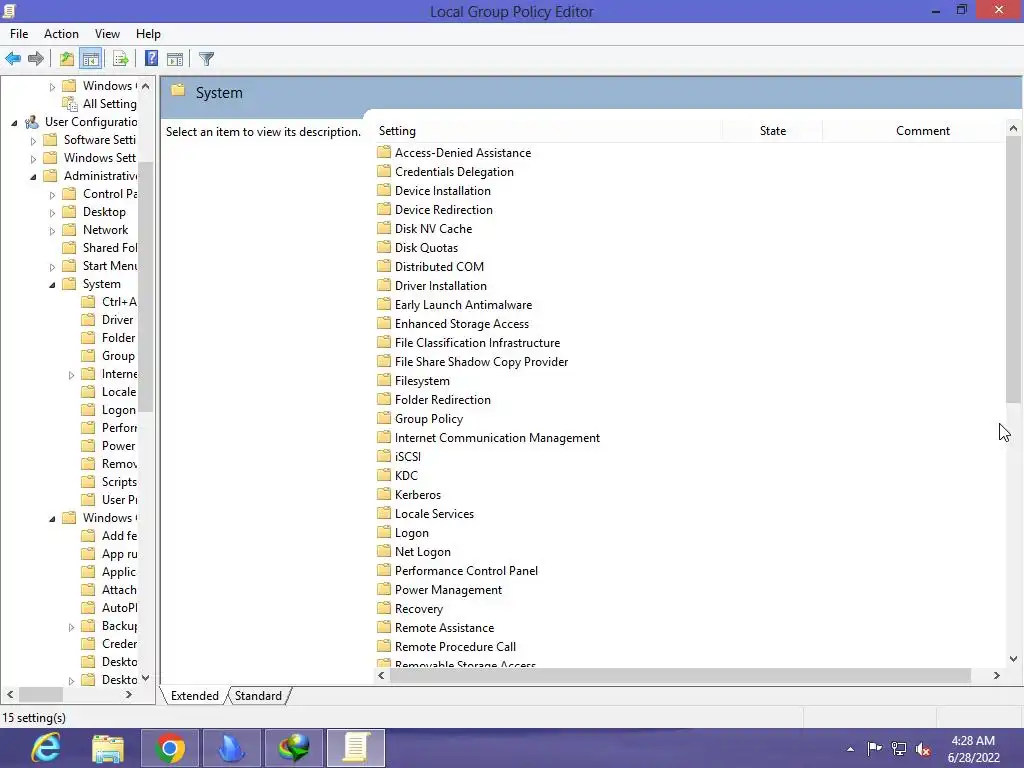Click the muted volume tray icon
1024x768 pixels.
[x=923, y=749]
